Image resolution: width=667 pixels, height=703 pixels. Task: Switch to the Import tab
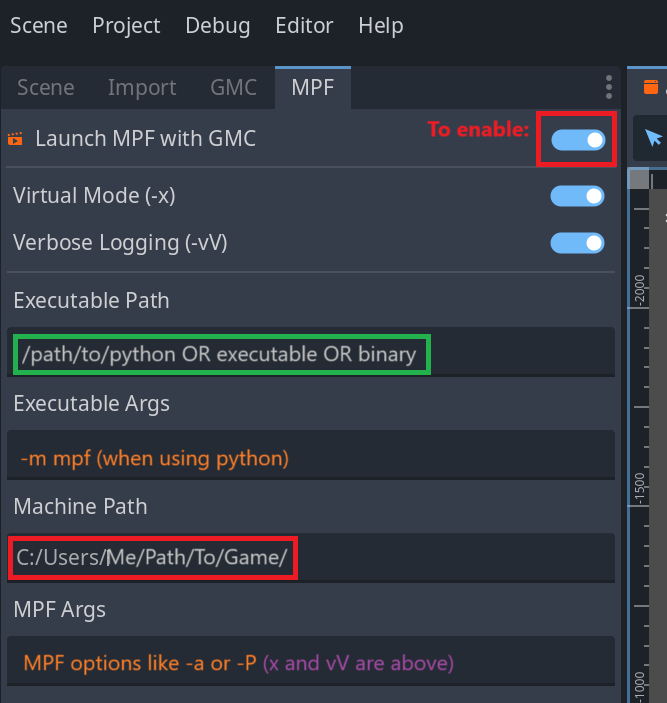pyautogui.click(x=142, y=88)
